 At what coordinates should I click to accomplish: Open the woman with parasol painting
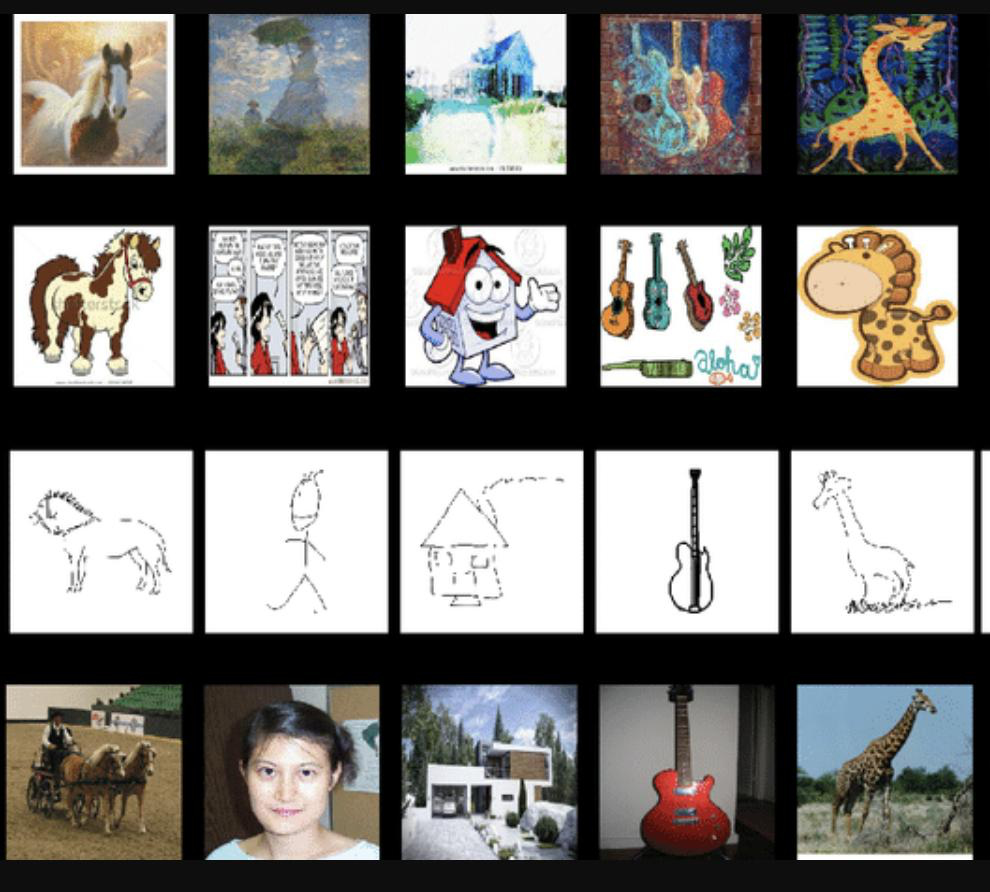click(x=289, y=94)
